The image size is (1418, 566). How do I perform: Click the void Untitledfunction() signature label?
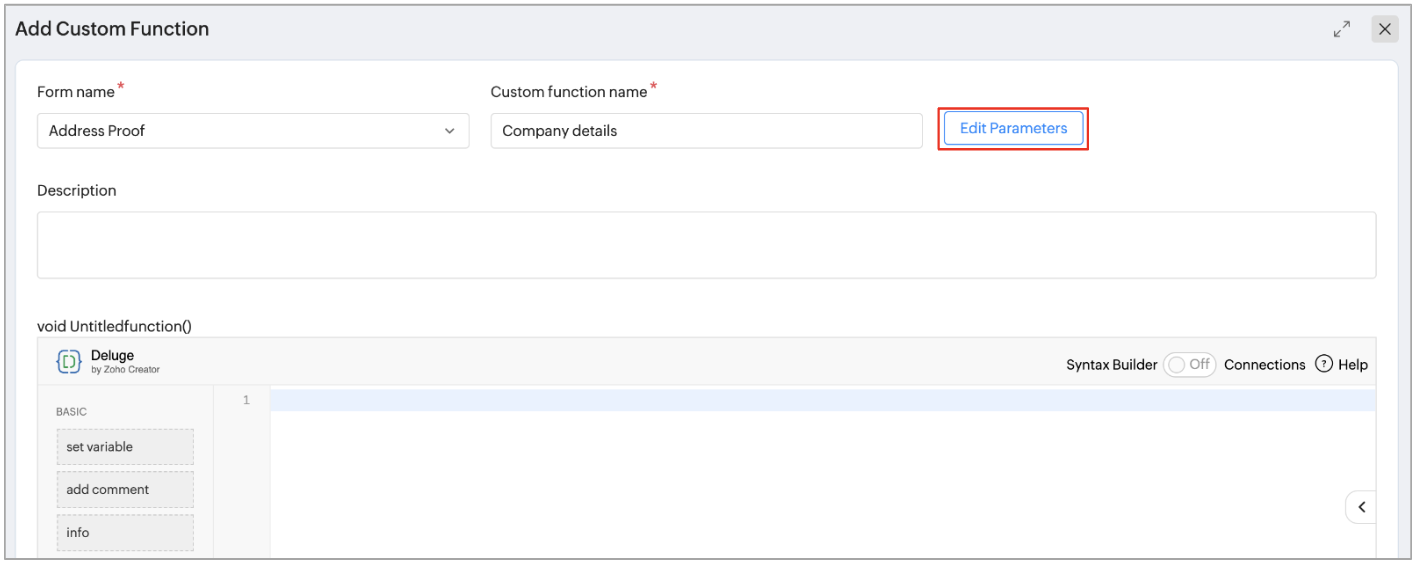point(114,326)
